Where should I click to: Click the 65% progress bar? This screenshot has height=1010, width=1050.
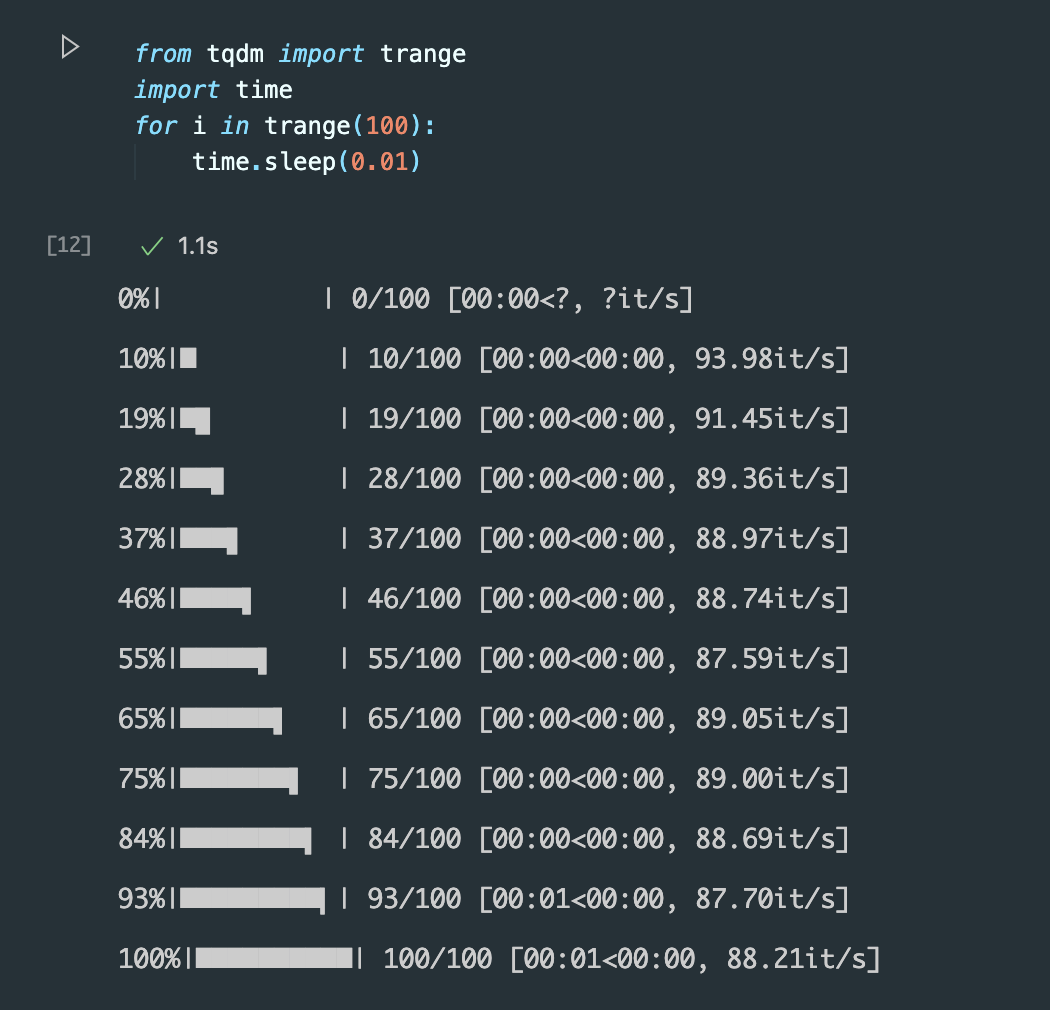[x=230, y=719]
